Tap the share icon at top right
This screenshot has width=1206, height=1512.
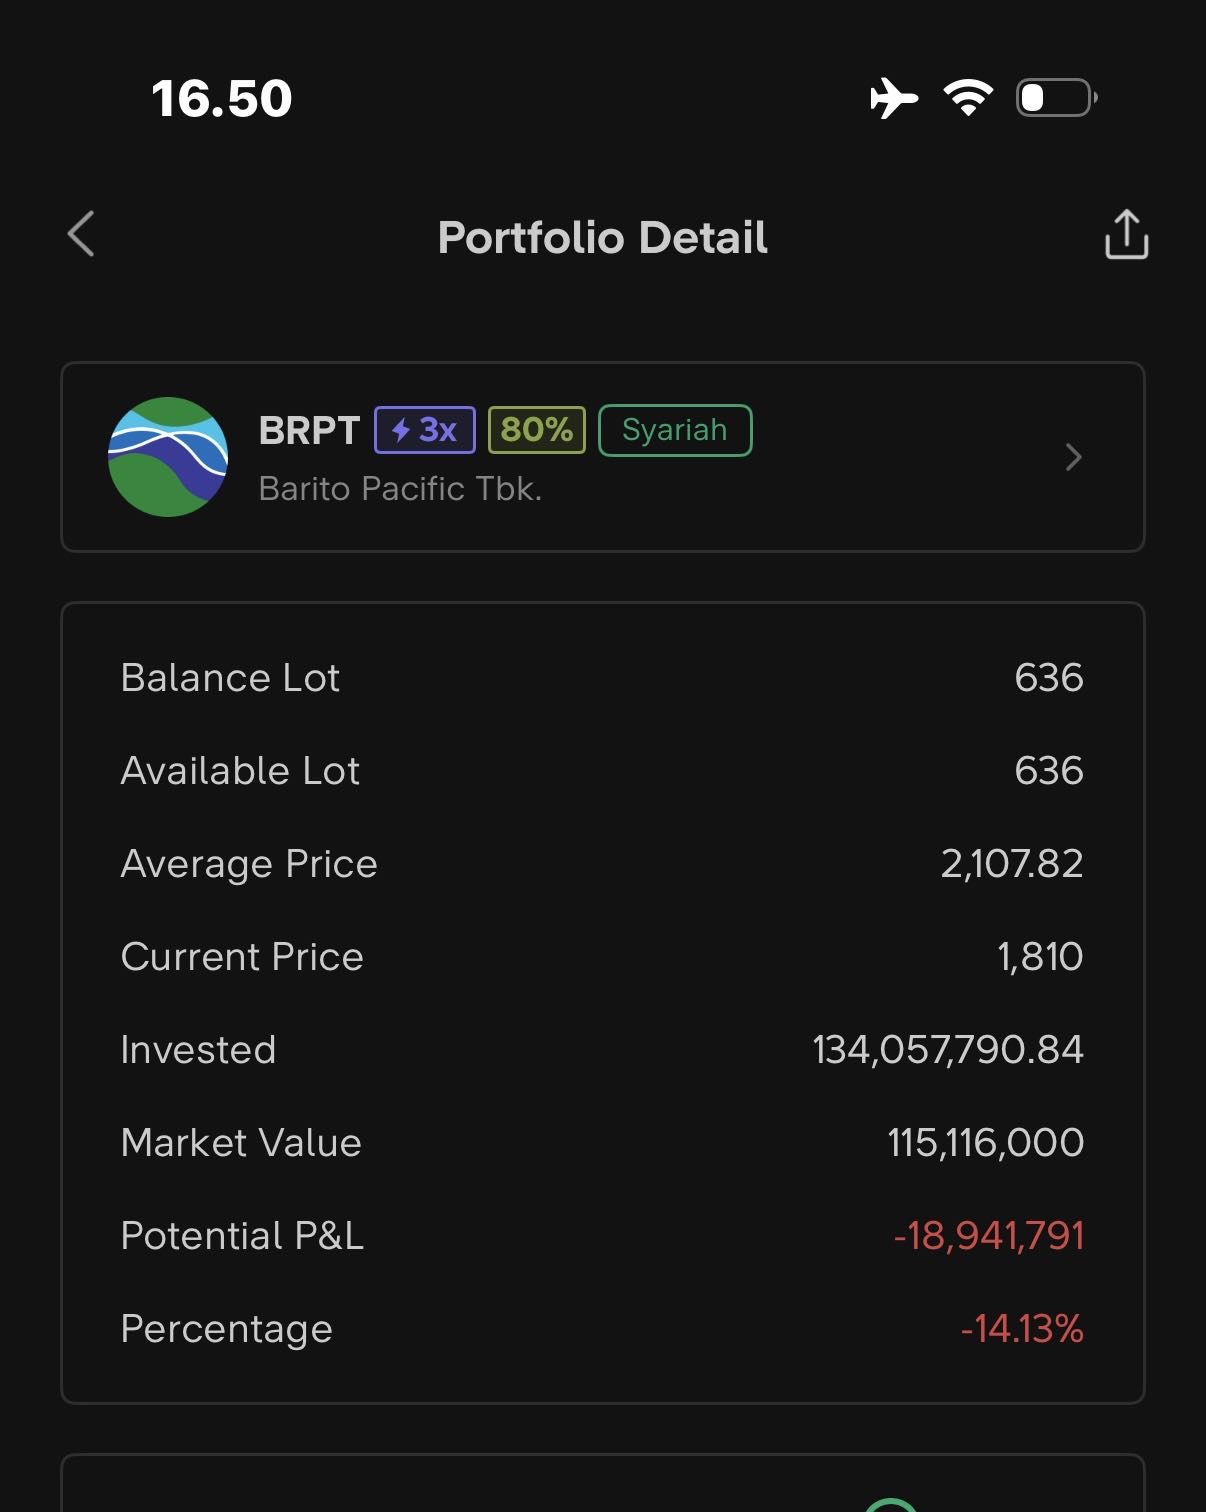1126,235
